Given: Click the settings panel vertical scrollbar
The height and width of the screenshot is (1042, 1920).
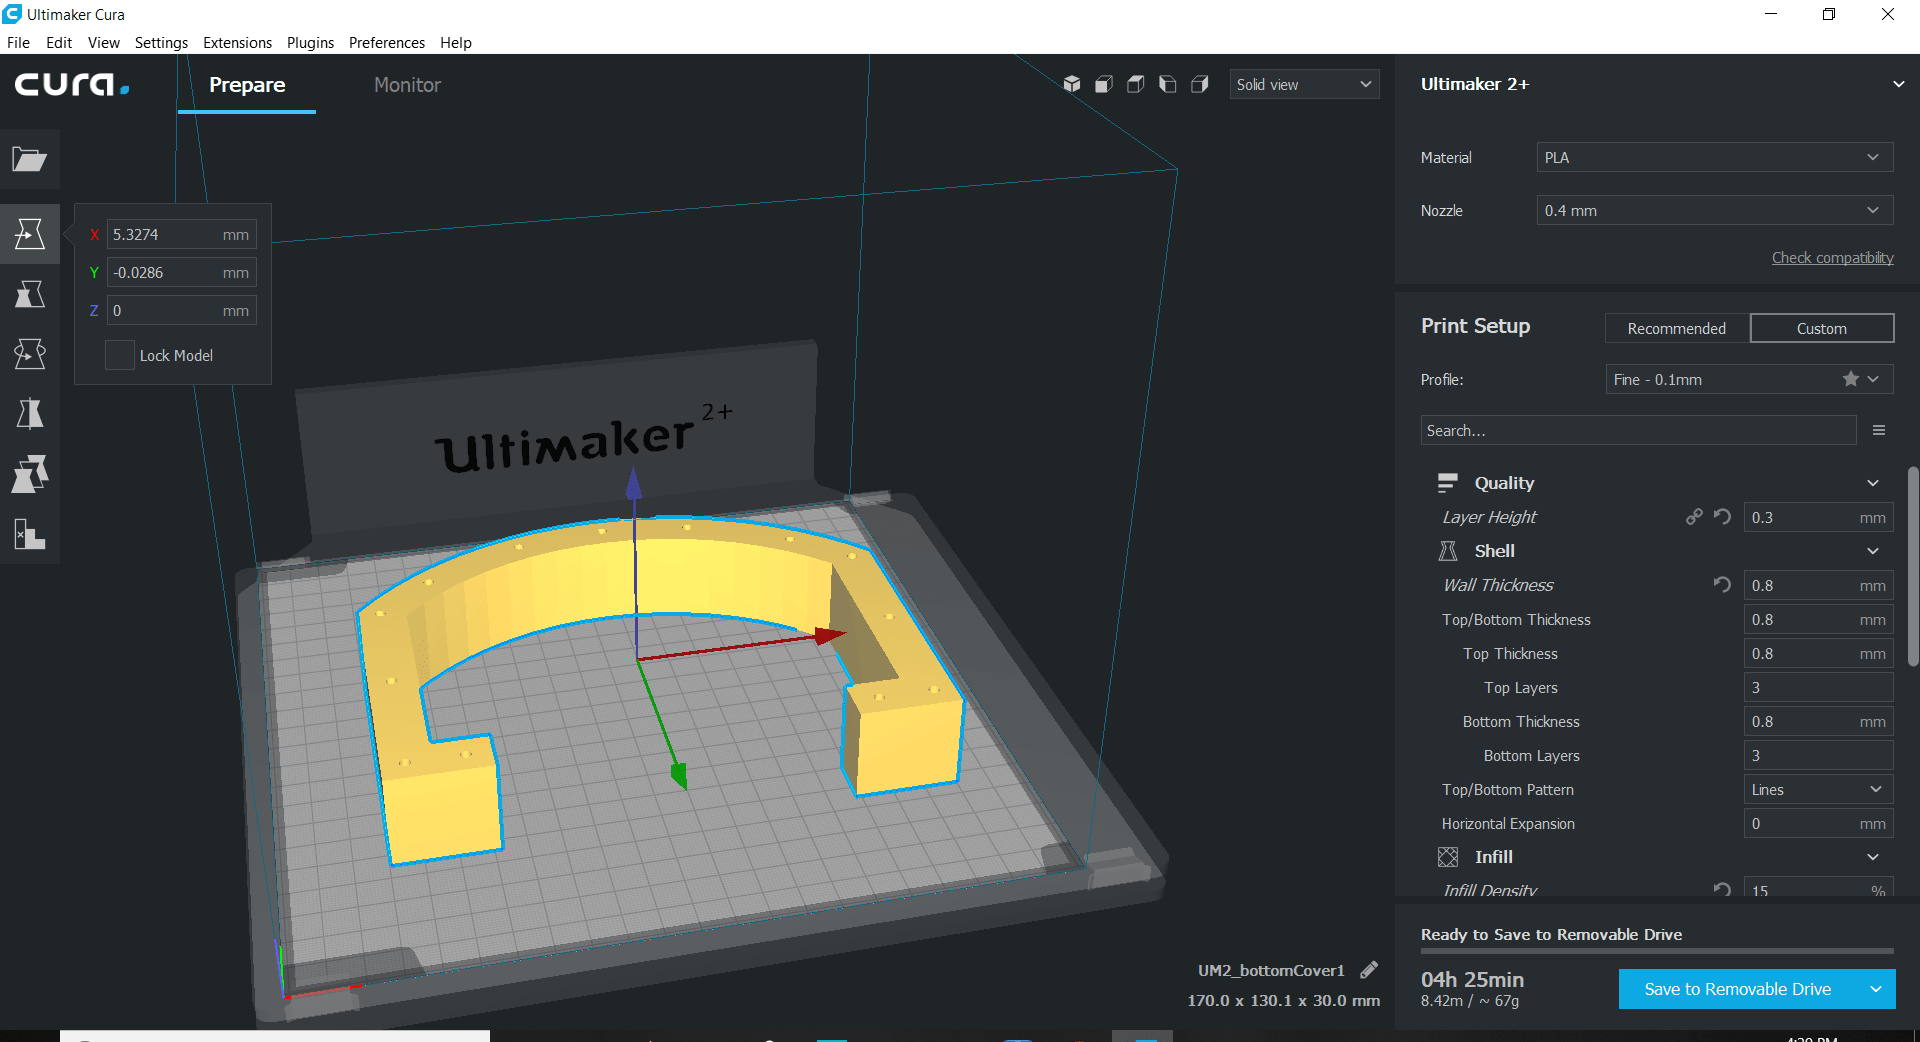Looking at the screenshot, I should point(1912,566).
